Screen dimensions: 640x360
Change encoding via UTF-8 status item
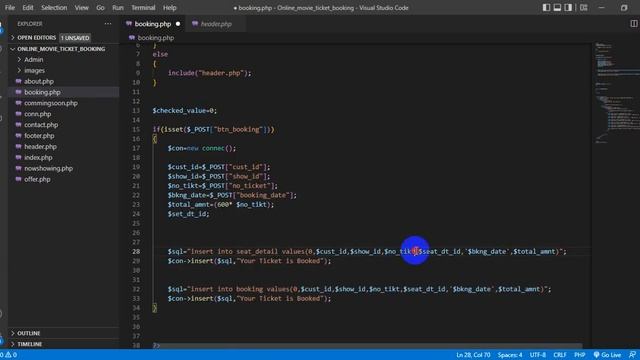click(x=538, y=355)
